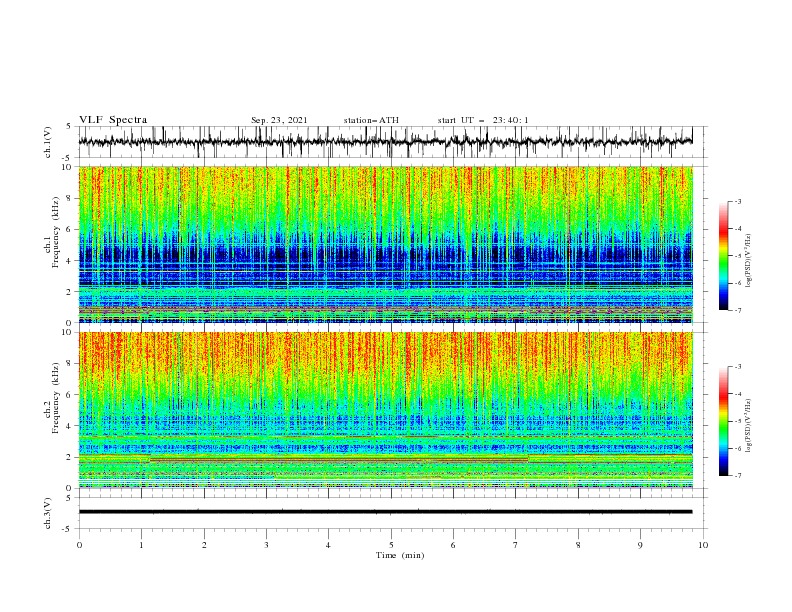This screenshot has height=612, width=792.
Task: Select the "start UT = 23:40:1" label
Action: 483,120
